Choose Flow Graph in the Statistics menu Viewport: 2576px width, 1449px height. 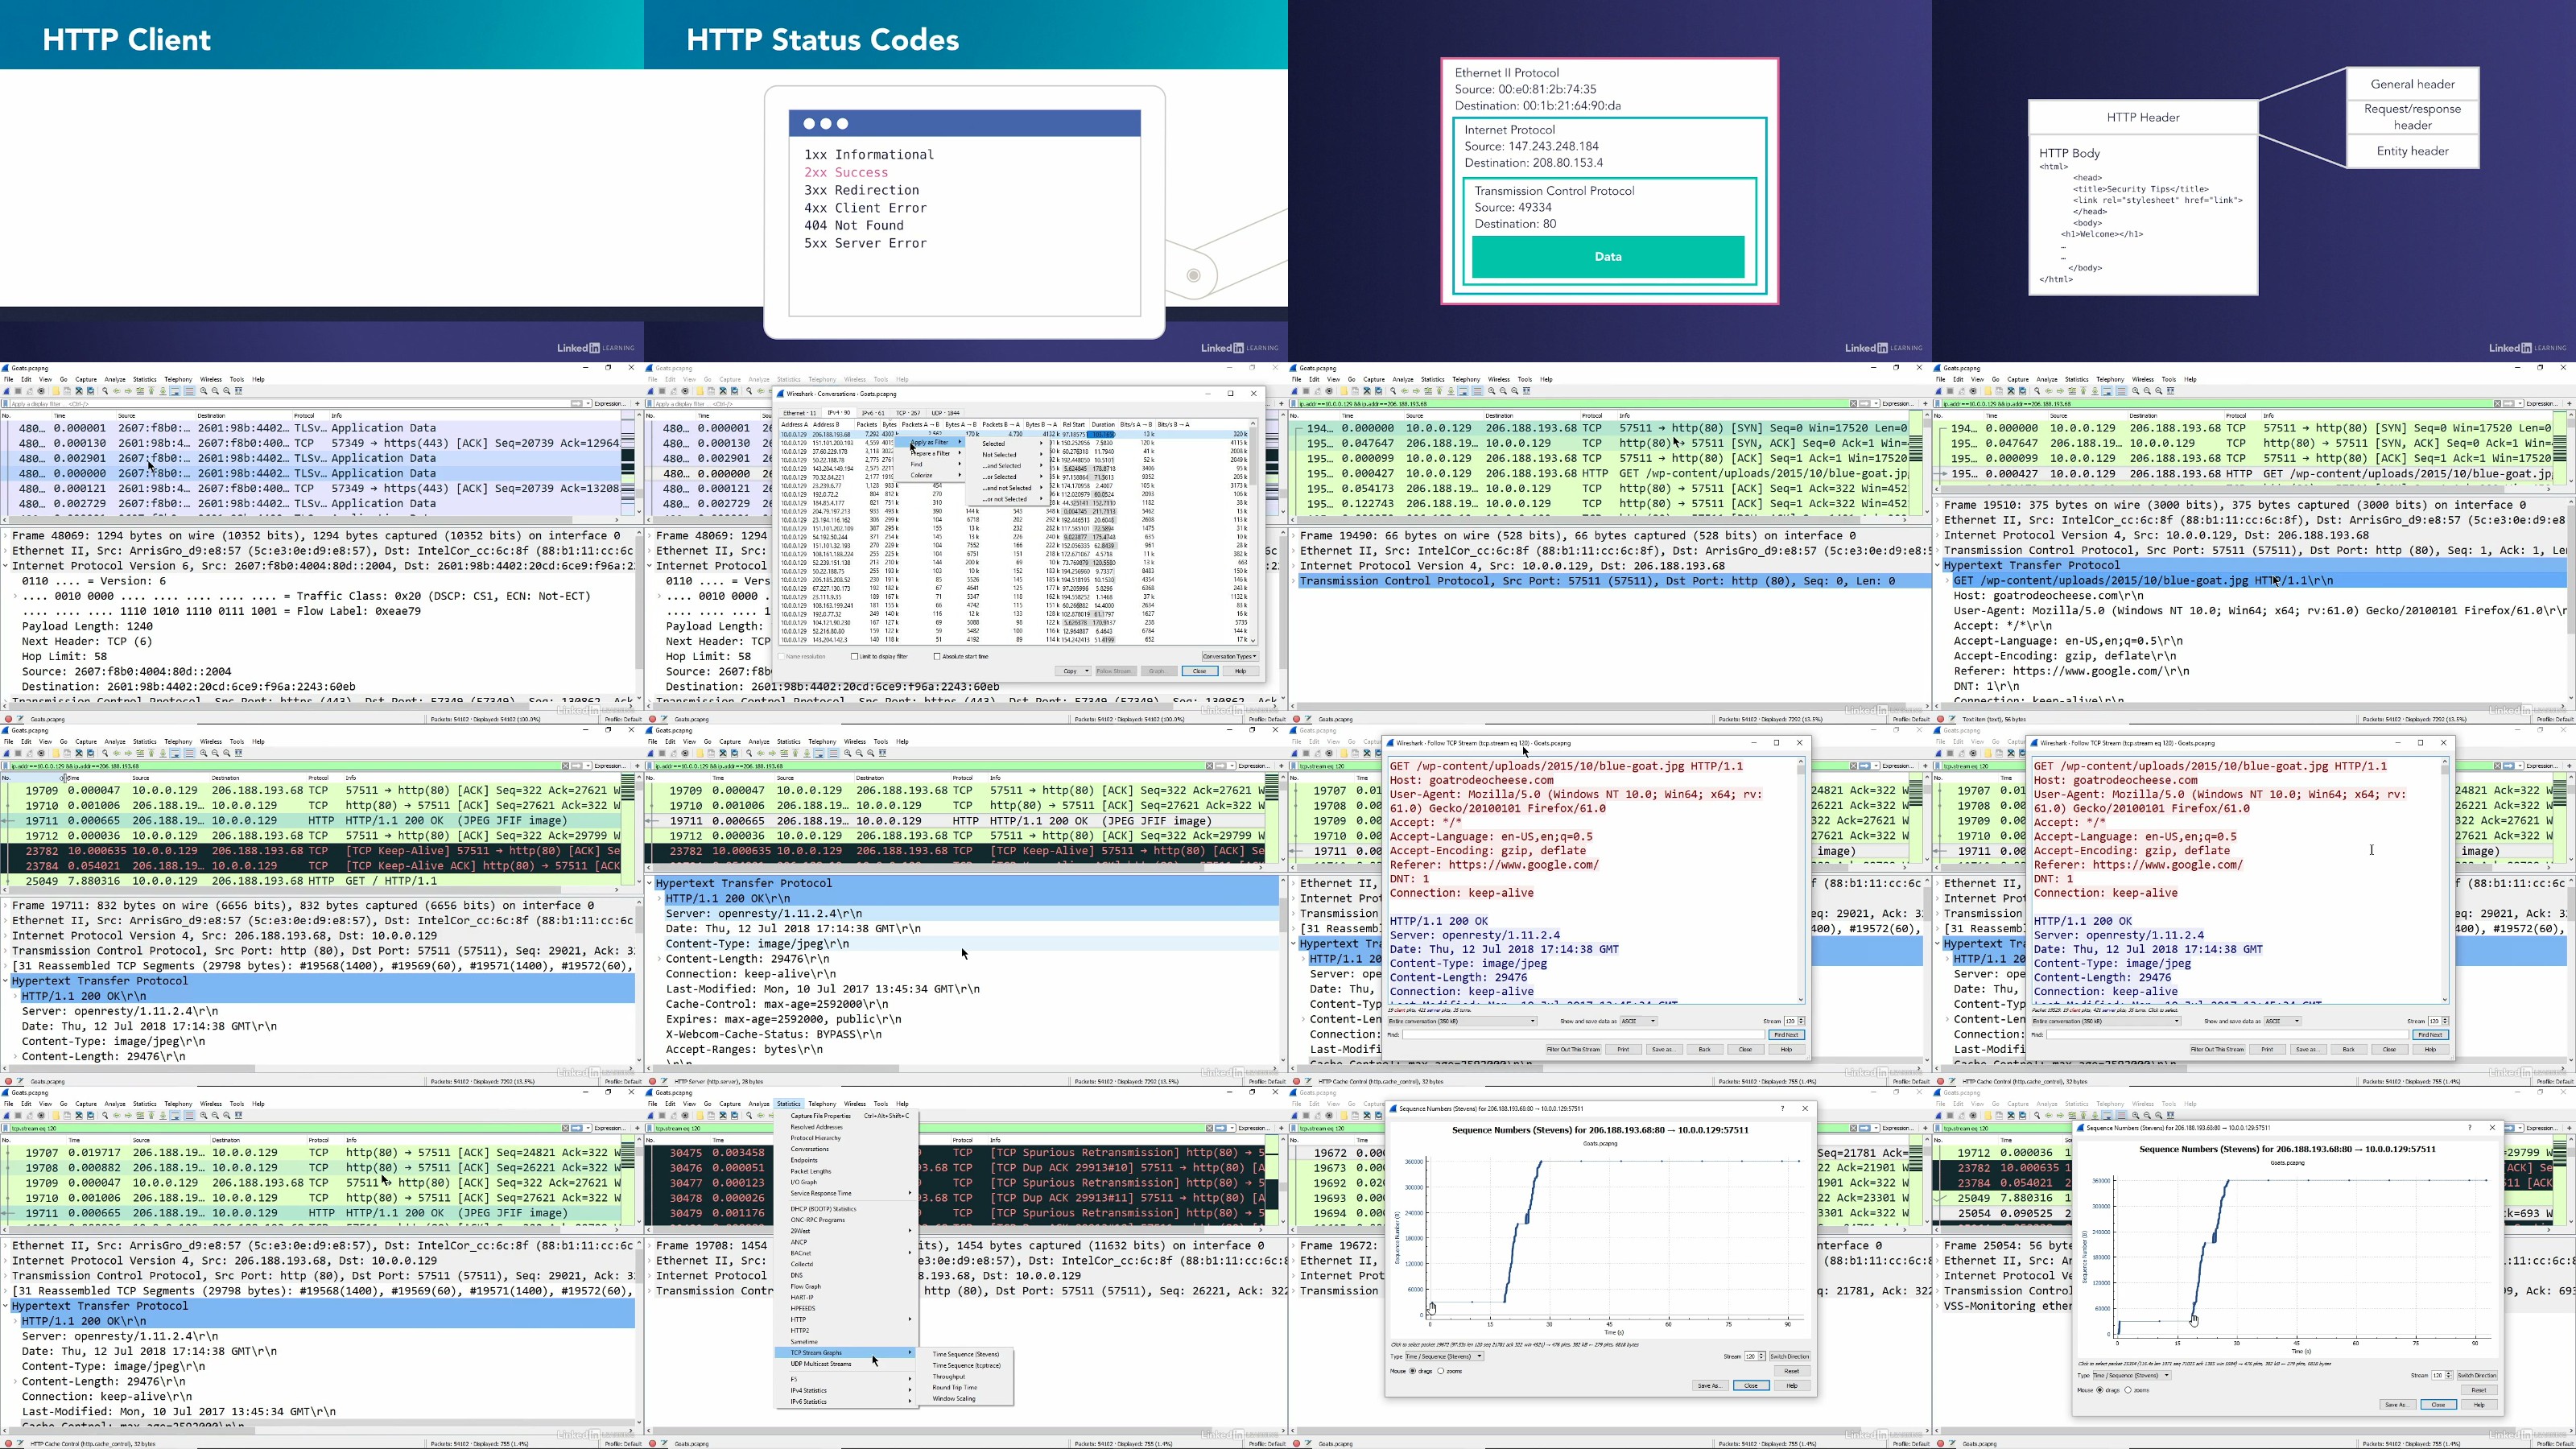pyautogui.click(x=805, y=1287)
